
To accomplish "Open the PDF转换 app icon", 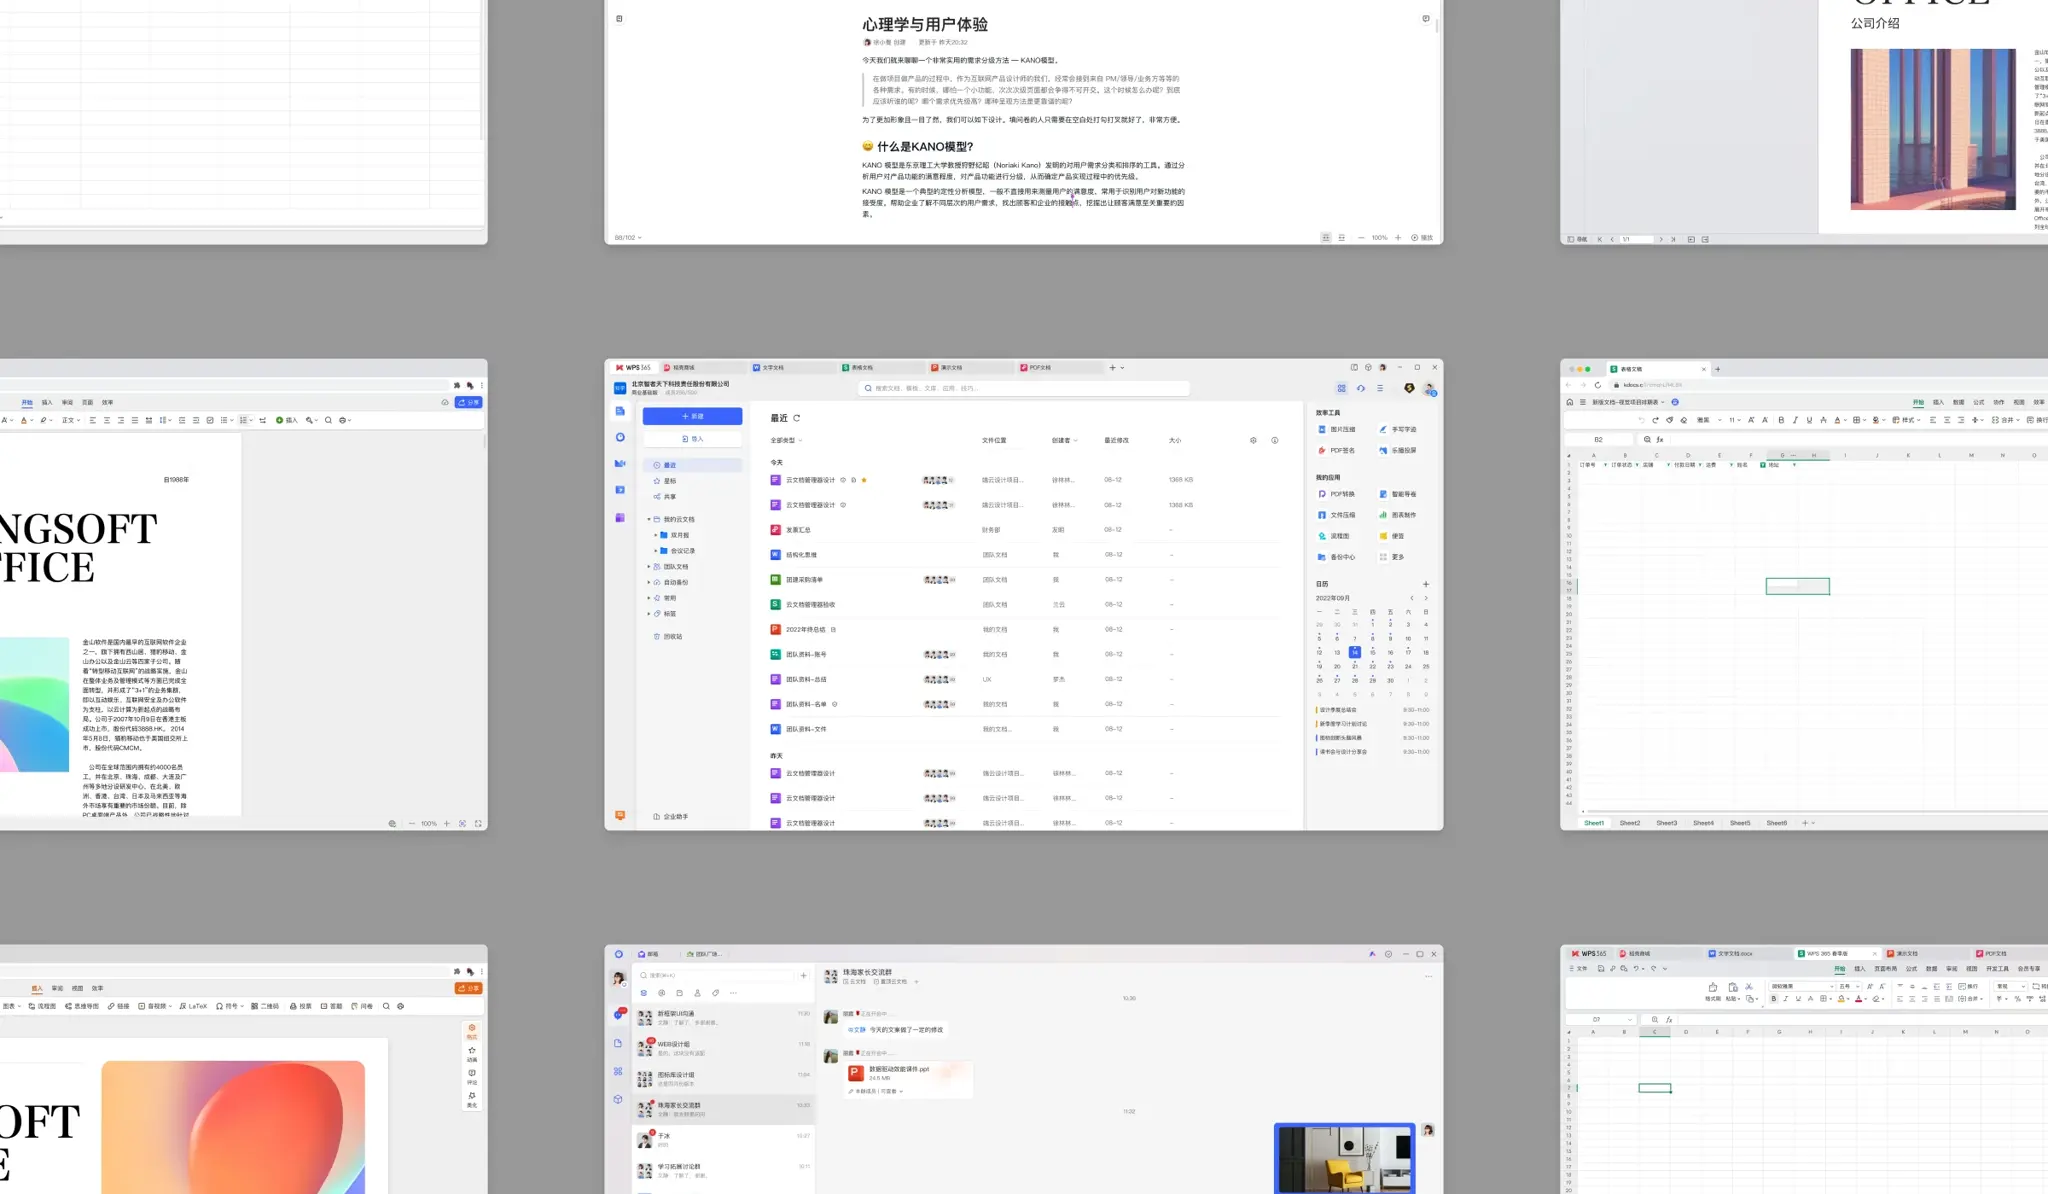I will coord(1322,494).
